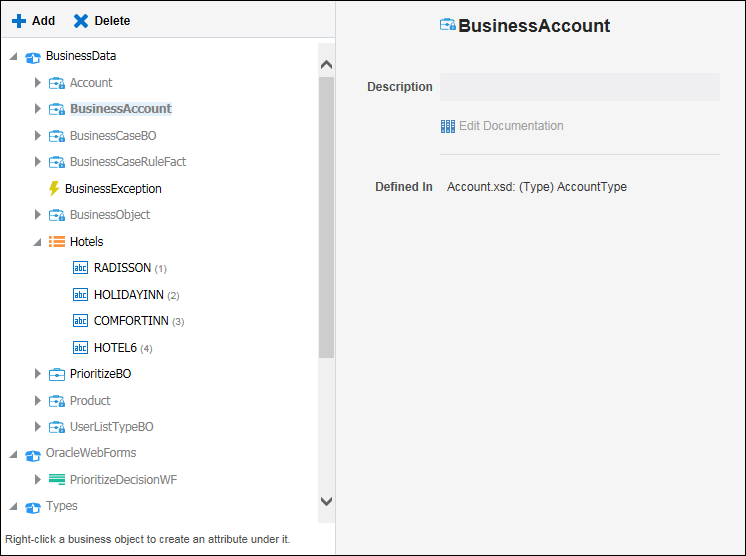
Task: Click the abc icon beside RADISSON
Action: [x=81, y=268]
